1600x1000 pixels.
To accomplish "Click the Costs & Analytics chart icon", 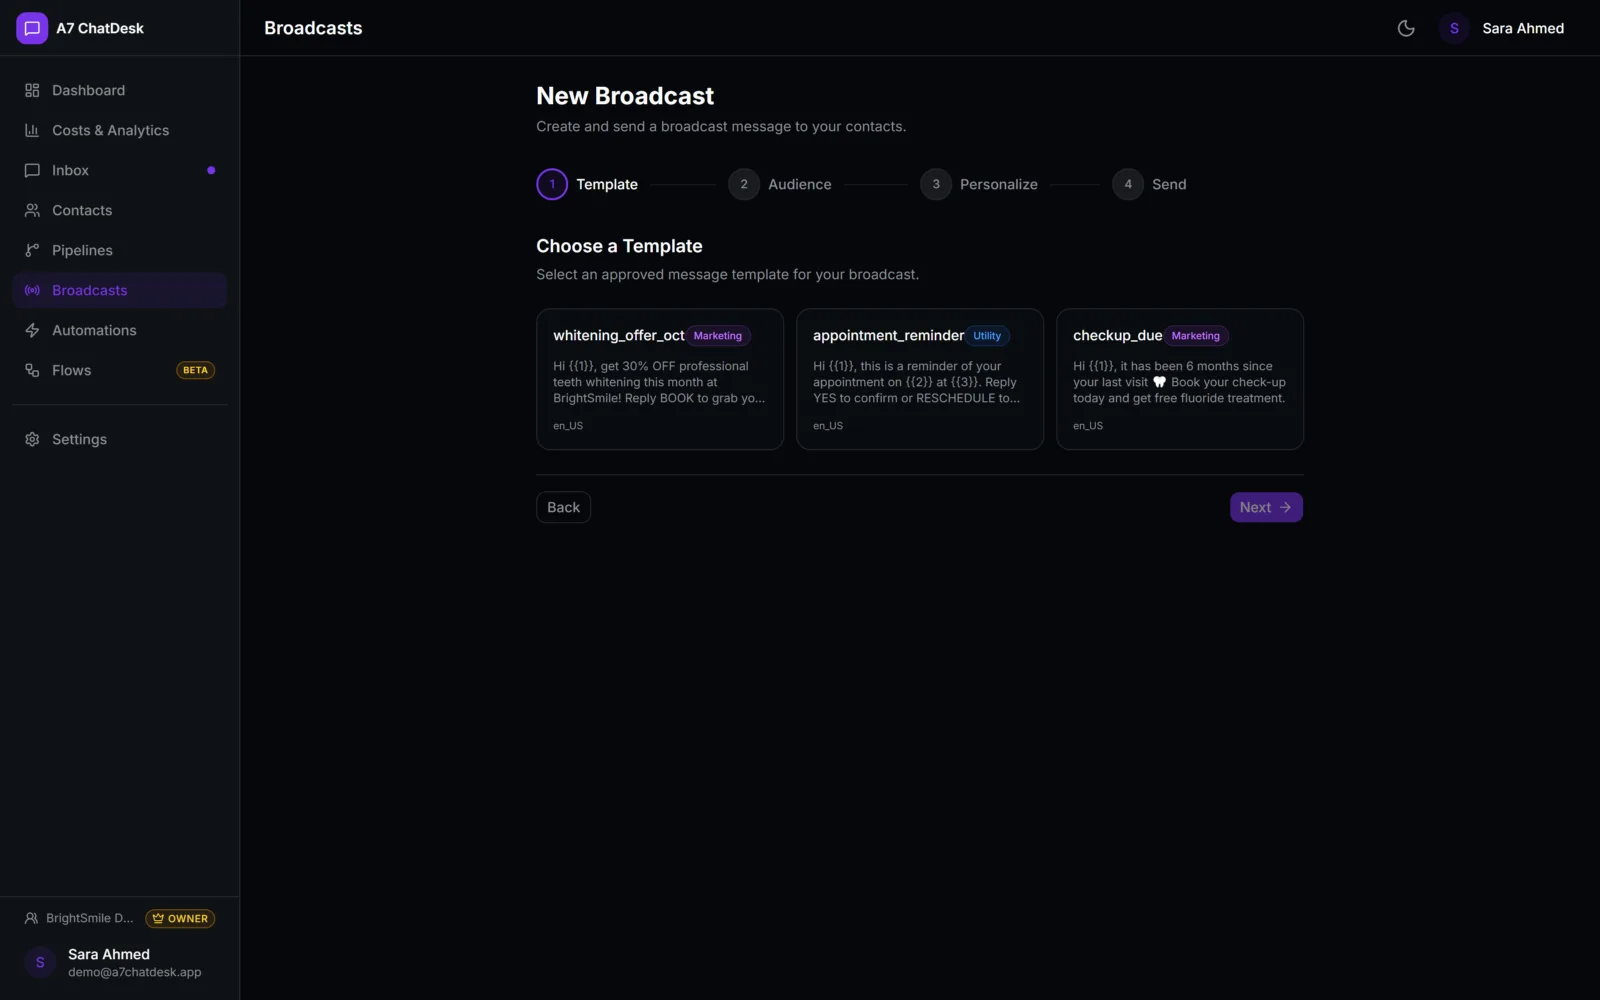I will (32, 130).
